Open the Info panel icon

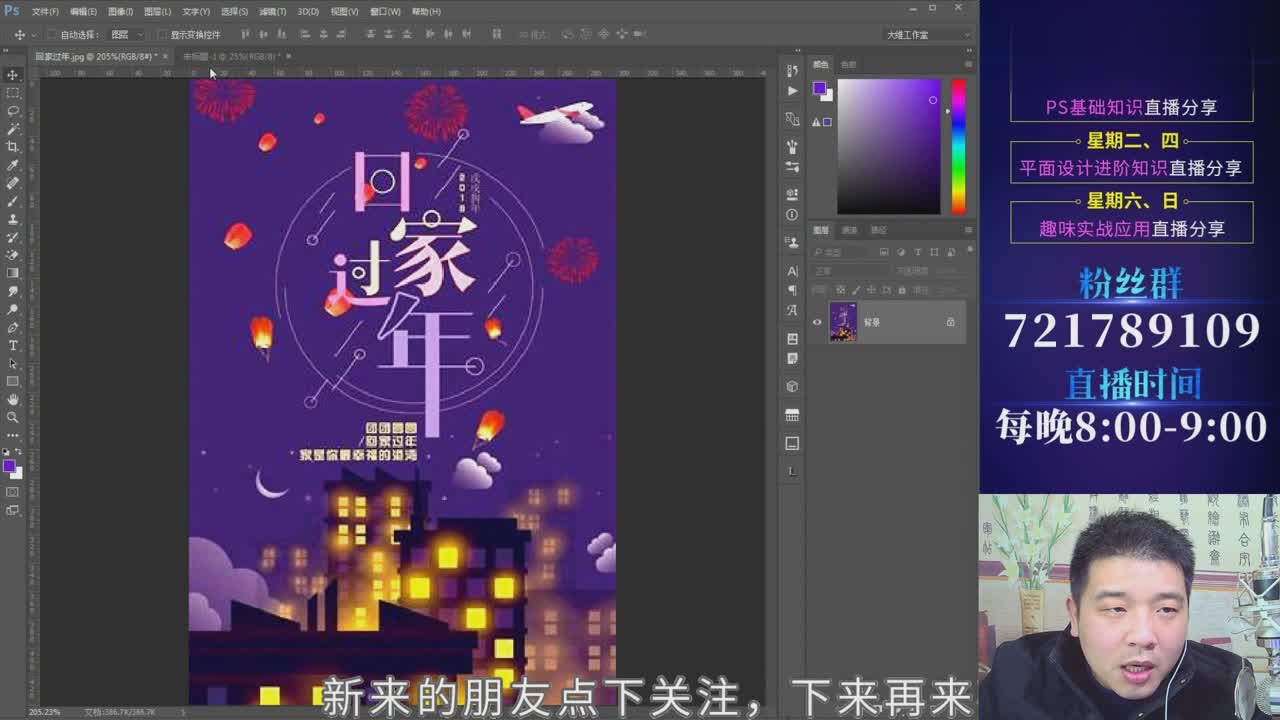pyautogui.click(x=792, y=214)
